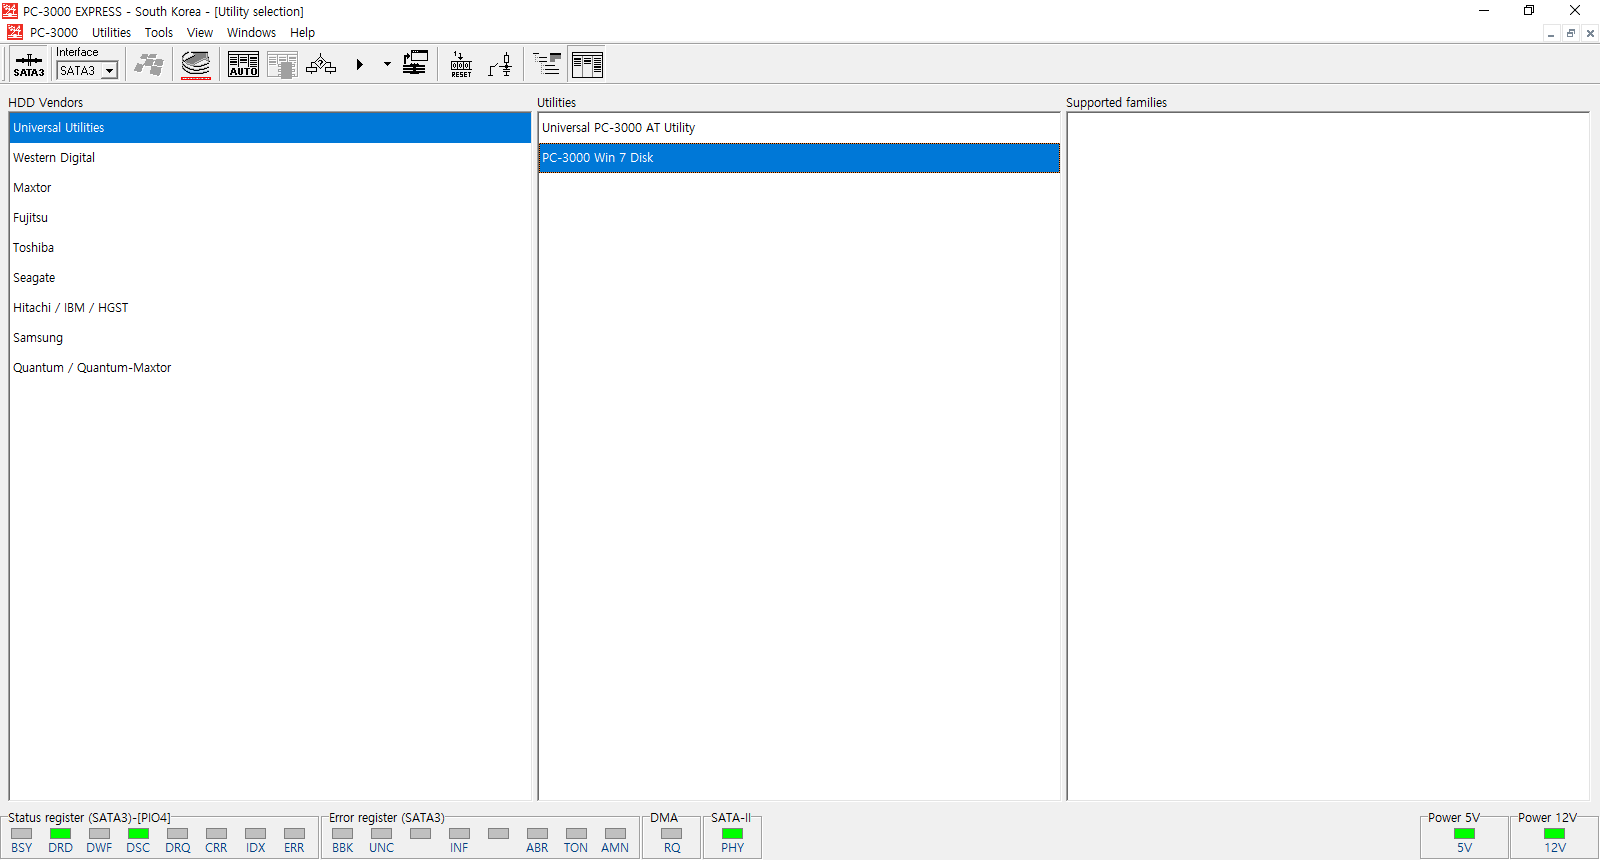Viewport: 1600px width, 860px height.
Task: Click the AUTO detect toolbar icon
Action: tap(243, 64)
